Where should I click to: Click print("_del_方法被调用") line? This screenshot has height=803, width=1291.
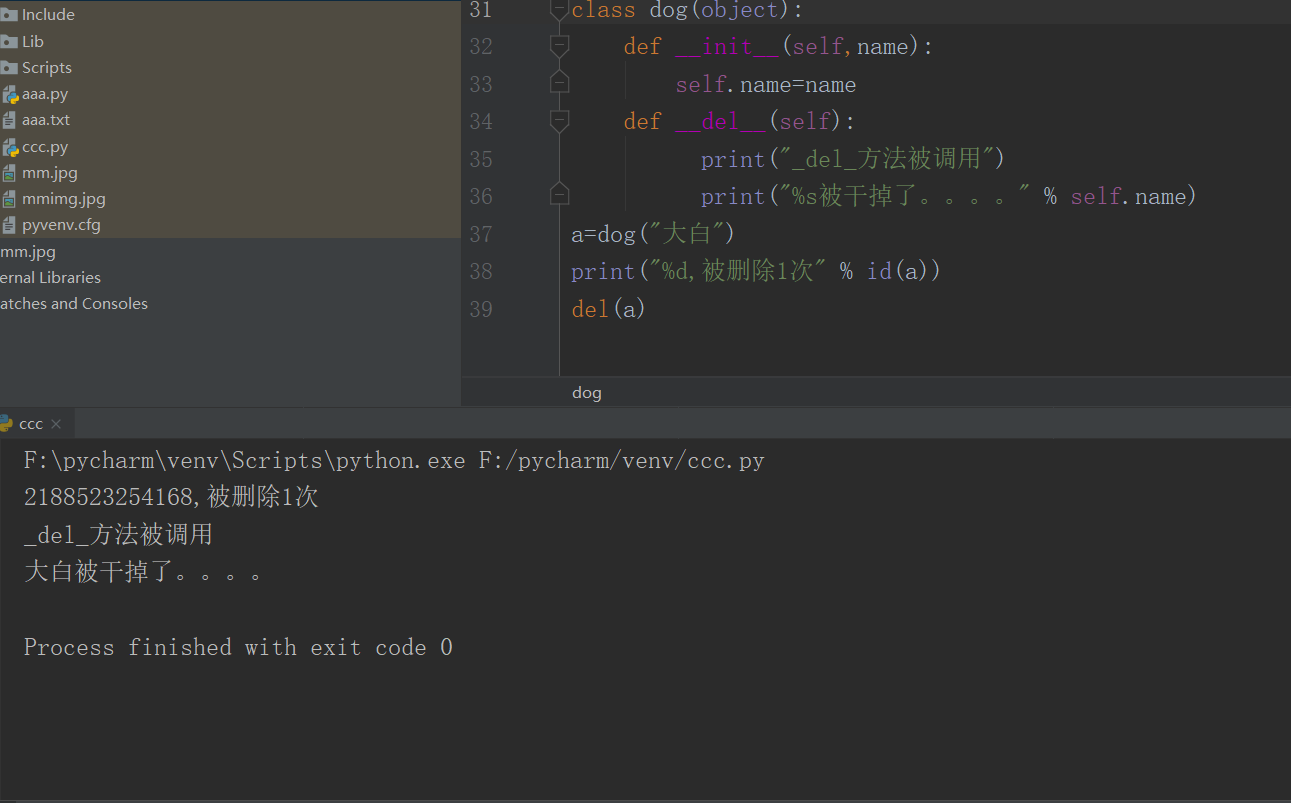pos(853,160)
